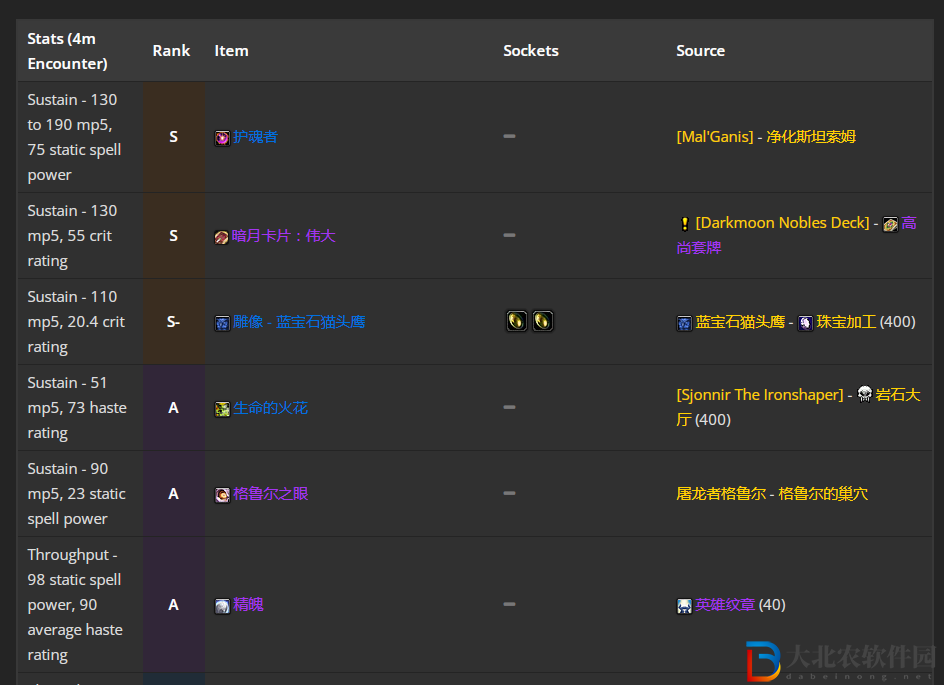Open the 珠宝加工 source link
944x685 pixels.
(846, 322)
